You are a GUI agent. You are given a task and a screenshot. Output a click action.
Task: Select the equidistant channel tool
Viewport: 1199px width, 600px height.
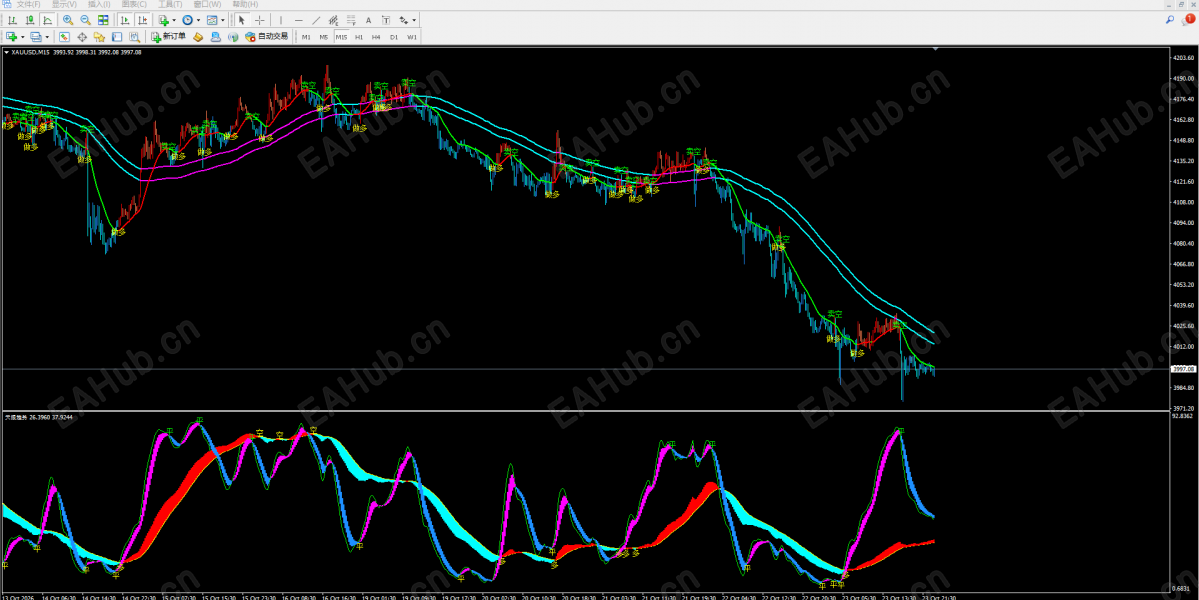pyautogui.click(x=333, y=21)
